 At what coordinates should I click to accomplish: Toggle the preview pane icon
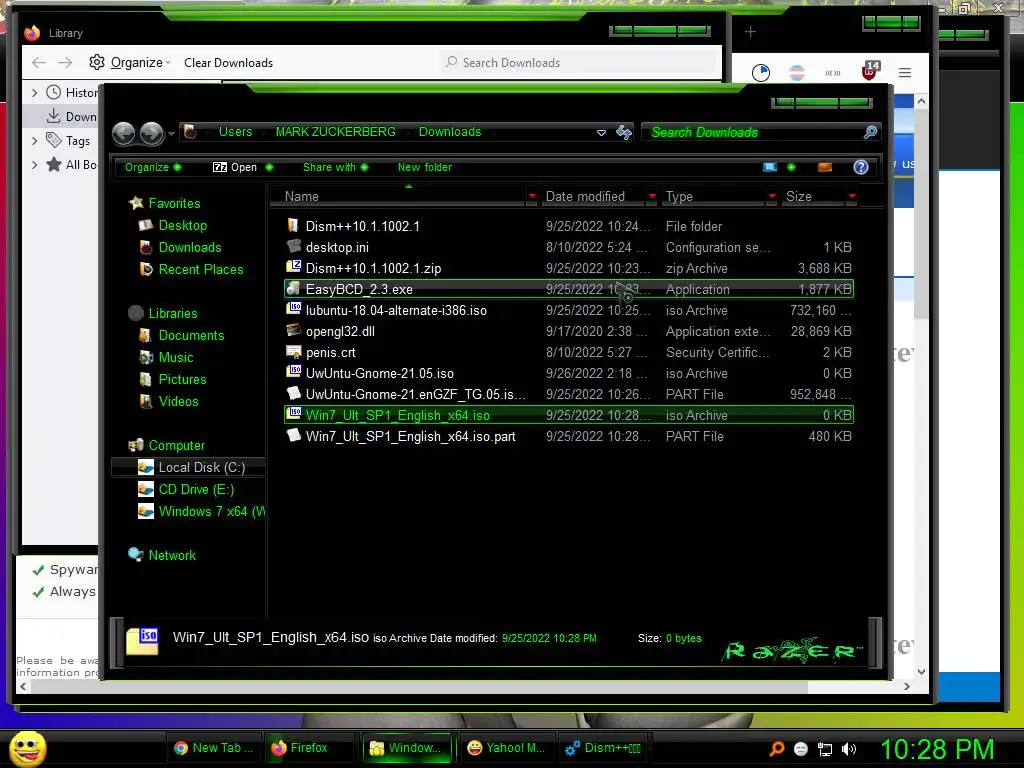[x=825, y=167]
